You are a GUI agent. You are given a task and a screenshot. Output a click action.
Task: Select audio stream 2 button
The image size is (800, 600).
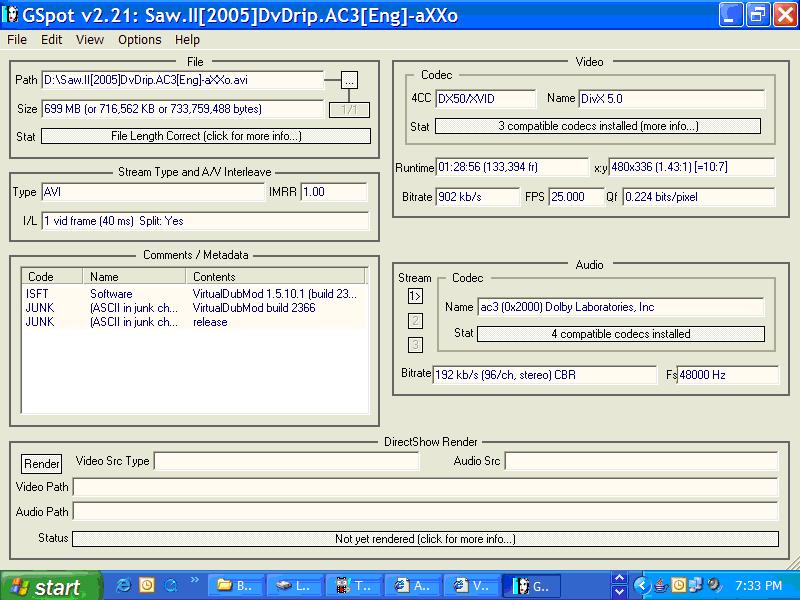pos(415,321)
